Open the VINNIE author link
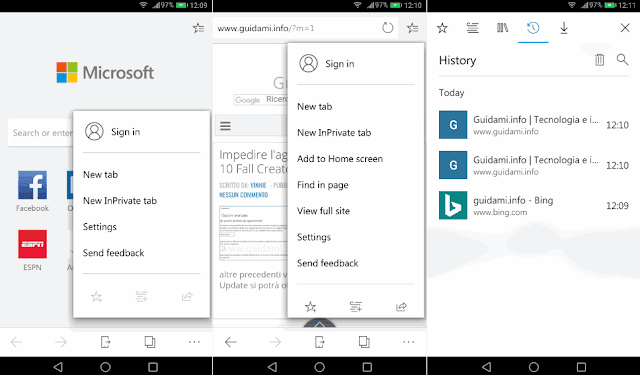 click(x=258, y=185)
